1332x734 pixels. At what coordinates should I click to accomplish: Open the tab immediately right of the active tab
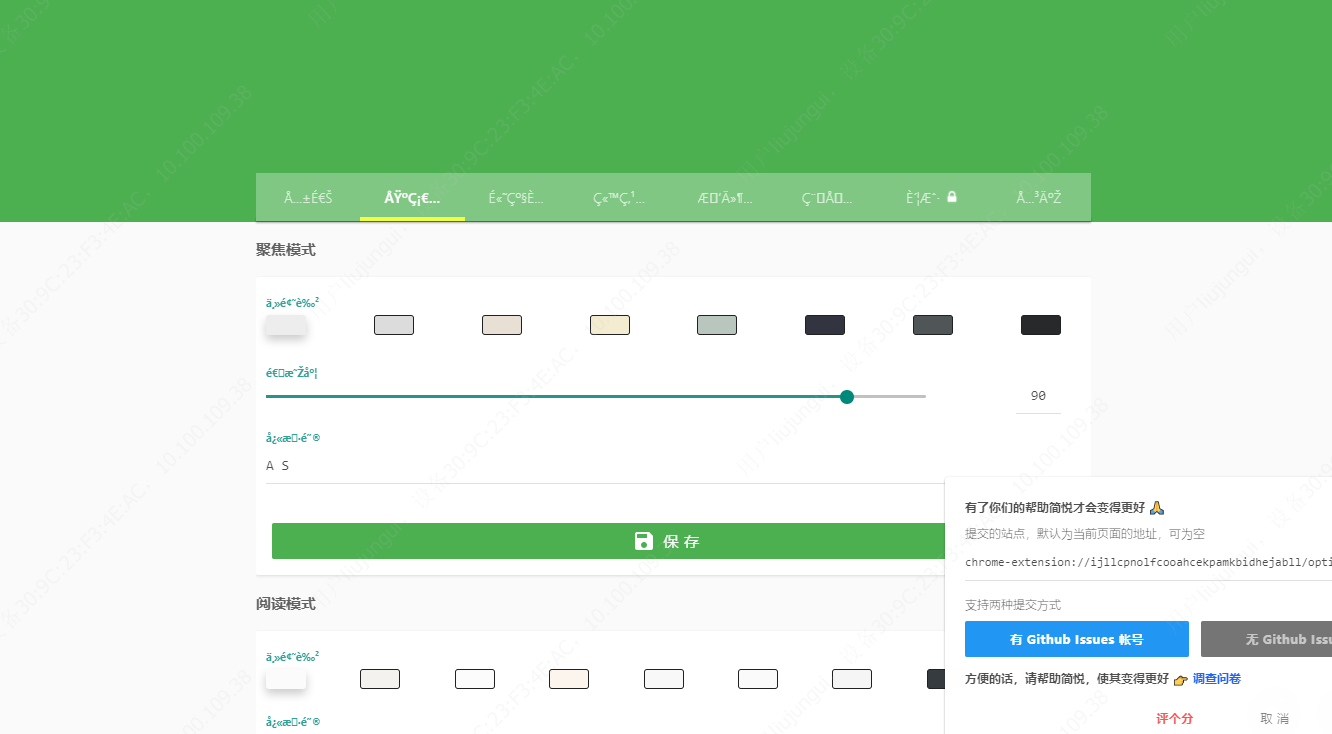[516, 197]
